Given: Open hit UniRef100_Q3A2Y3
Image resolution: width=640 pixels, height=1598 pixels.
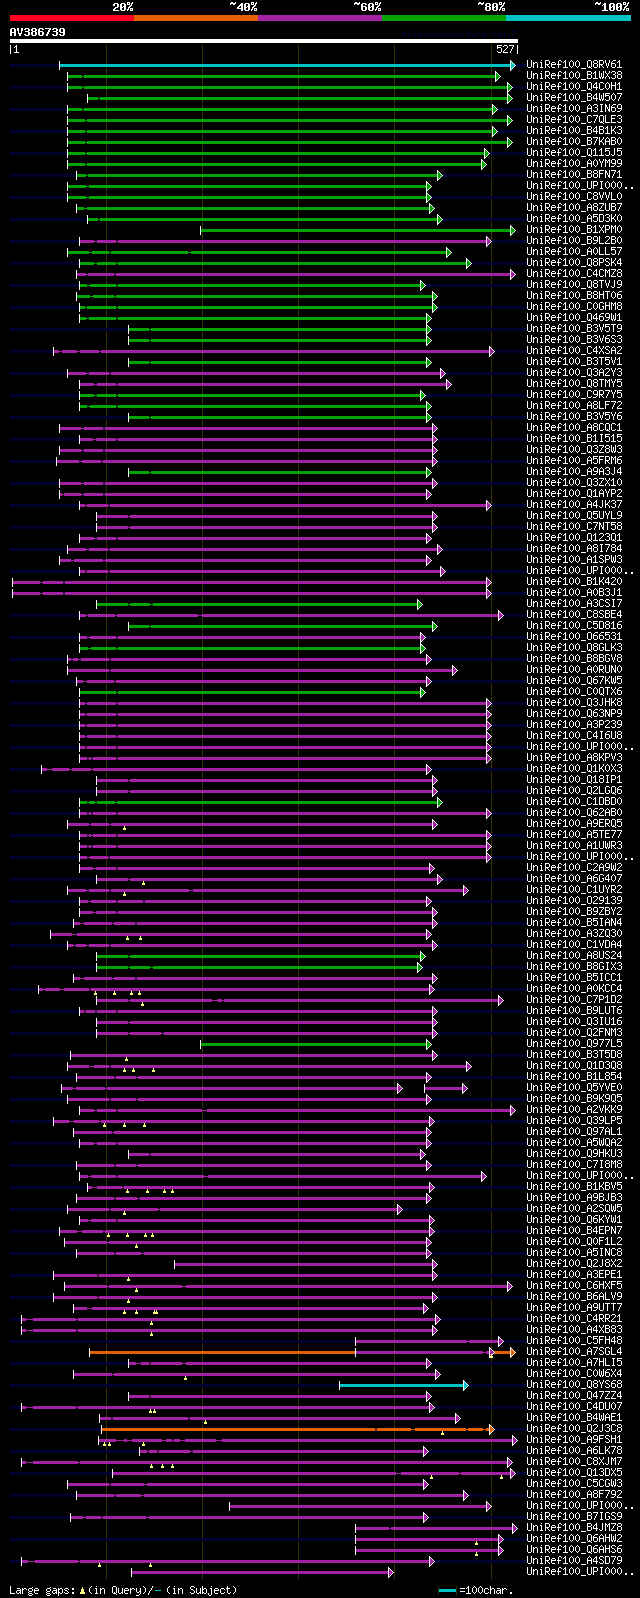Looking at the screenshot, I should click(574, 373).
